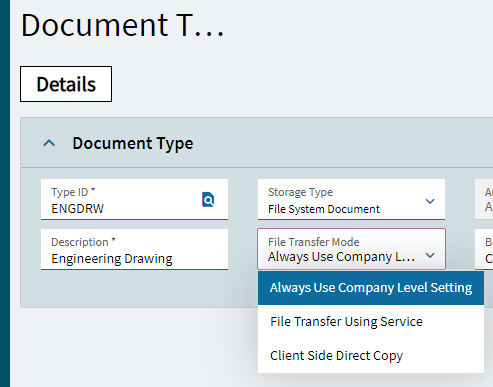Click the Description field label
Screen dimensions: 493x387
tap(83, 242)
